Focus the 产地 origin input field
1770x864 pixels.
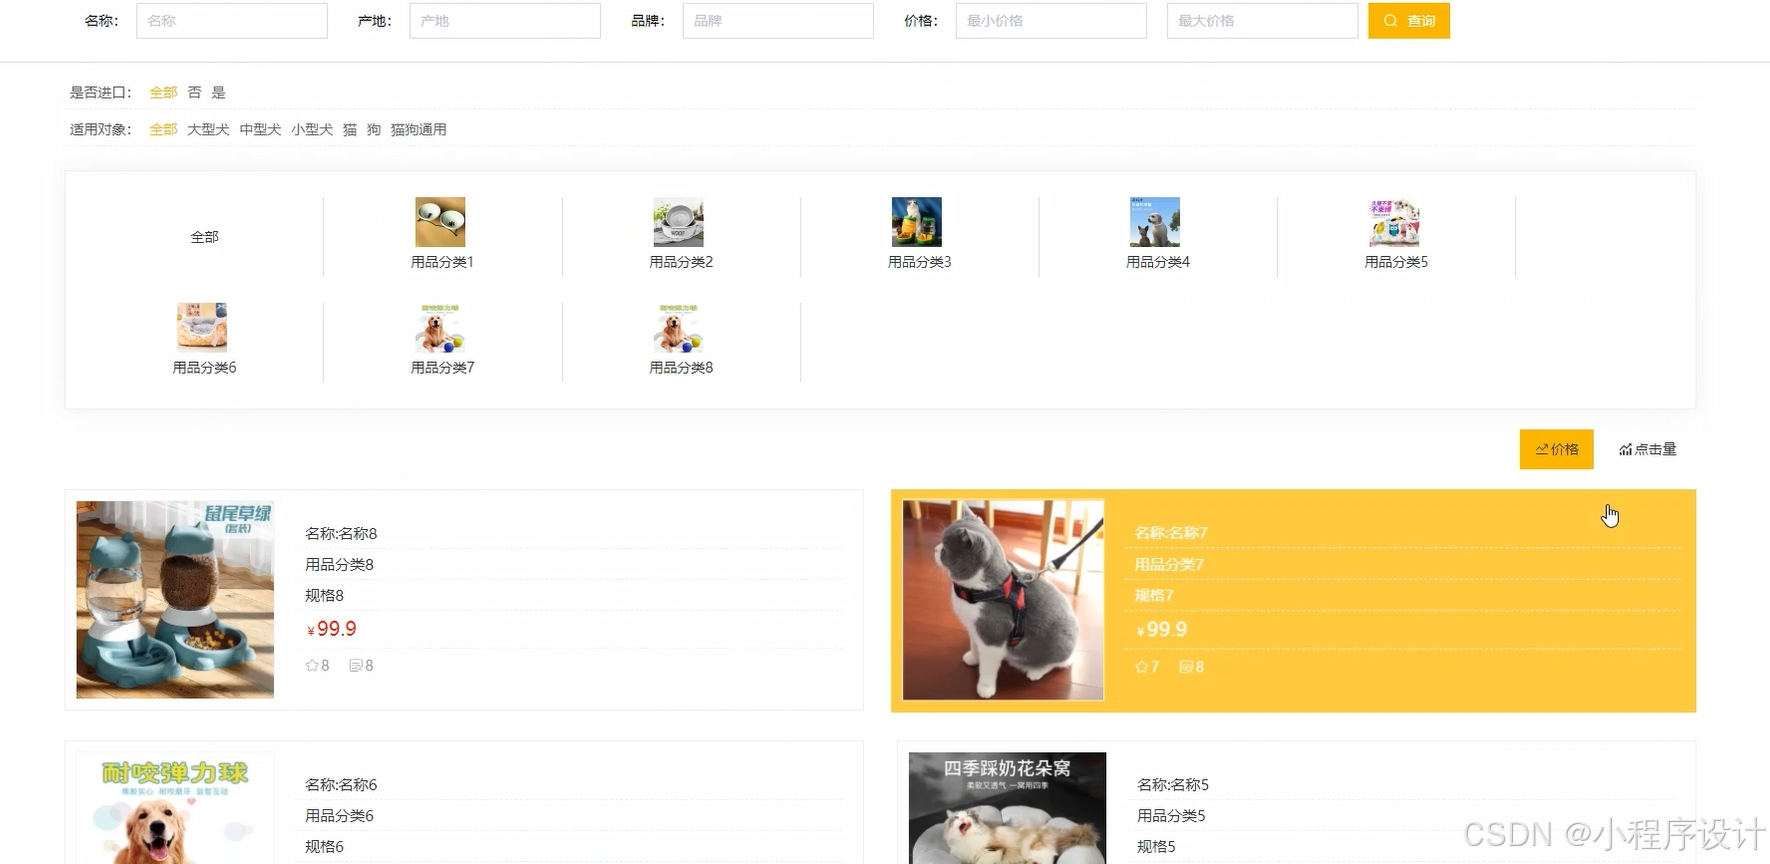point(505,21)
